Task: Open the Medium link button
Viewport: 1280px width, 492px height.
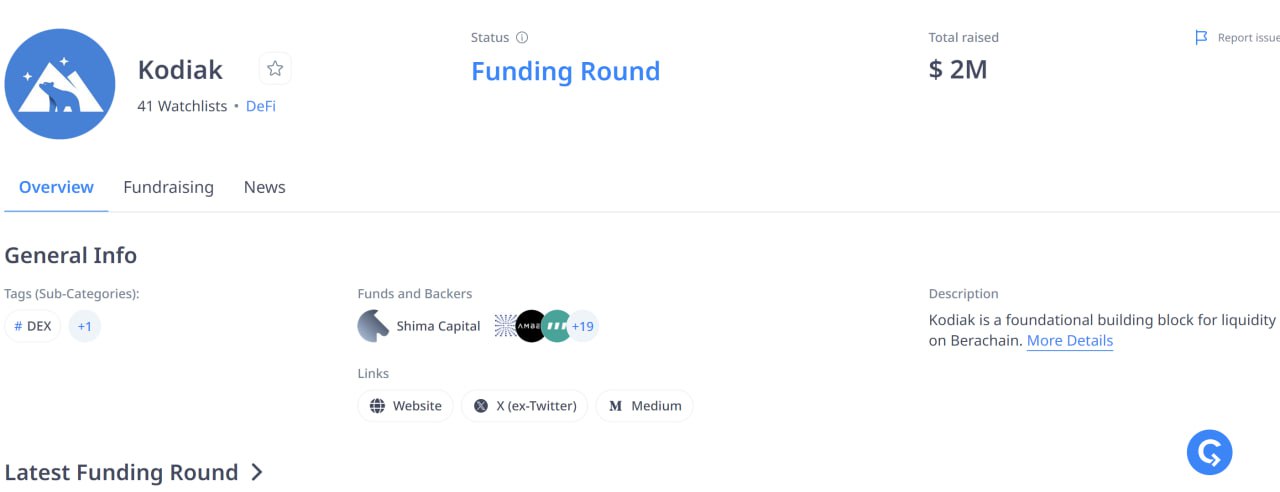Action: 645,406
